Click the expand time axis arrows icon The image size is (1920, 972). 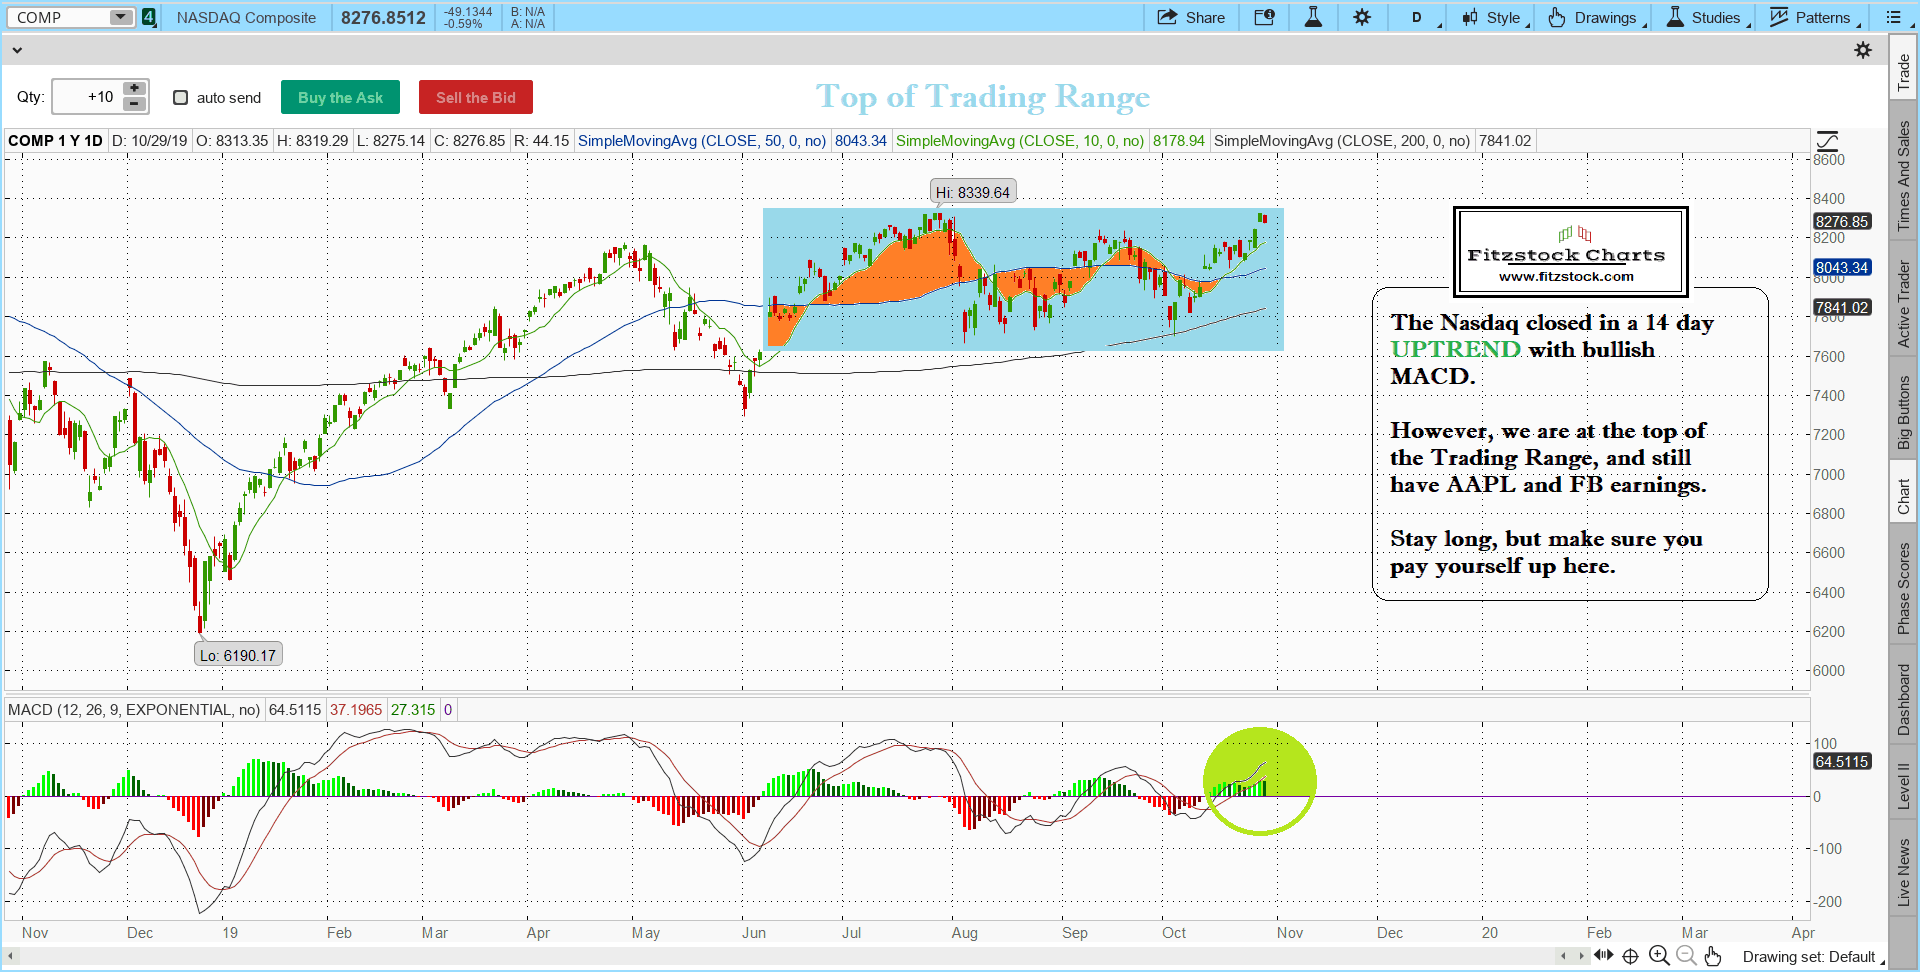[x=1603, y=956]
